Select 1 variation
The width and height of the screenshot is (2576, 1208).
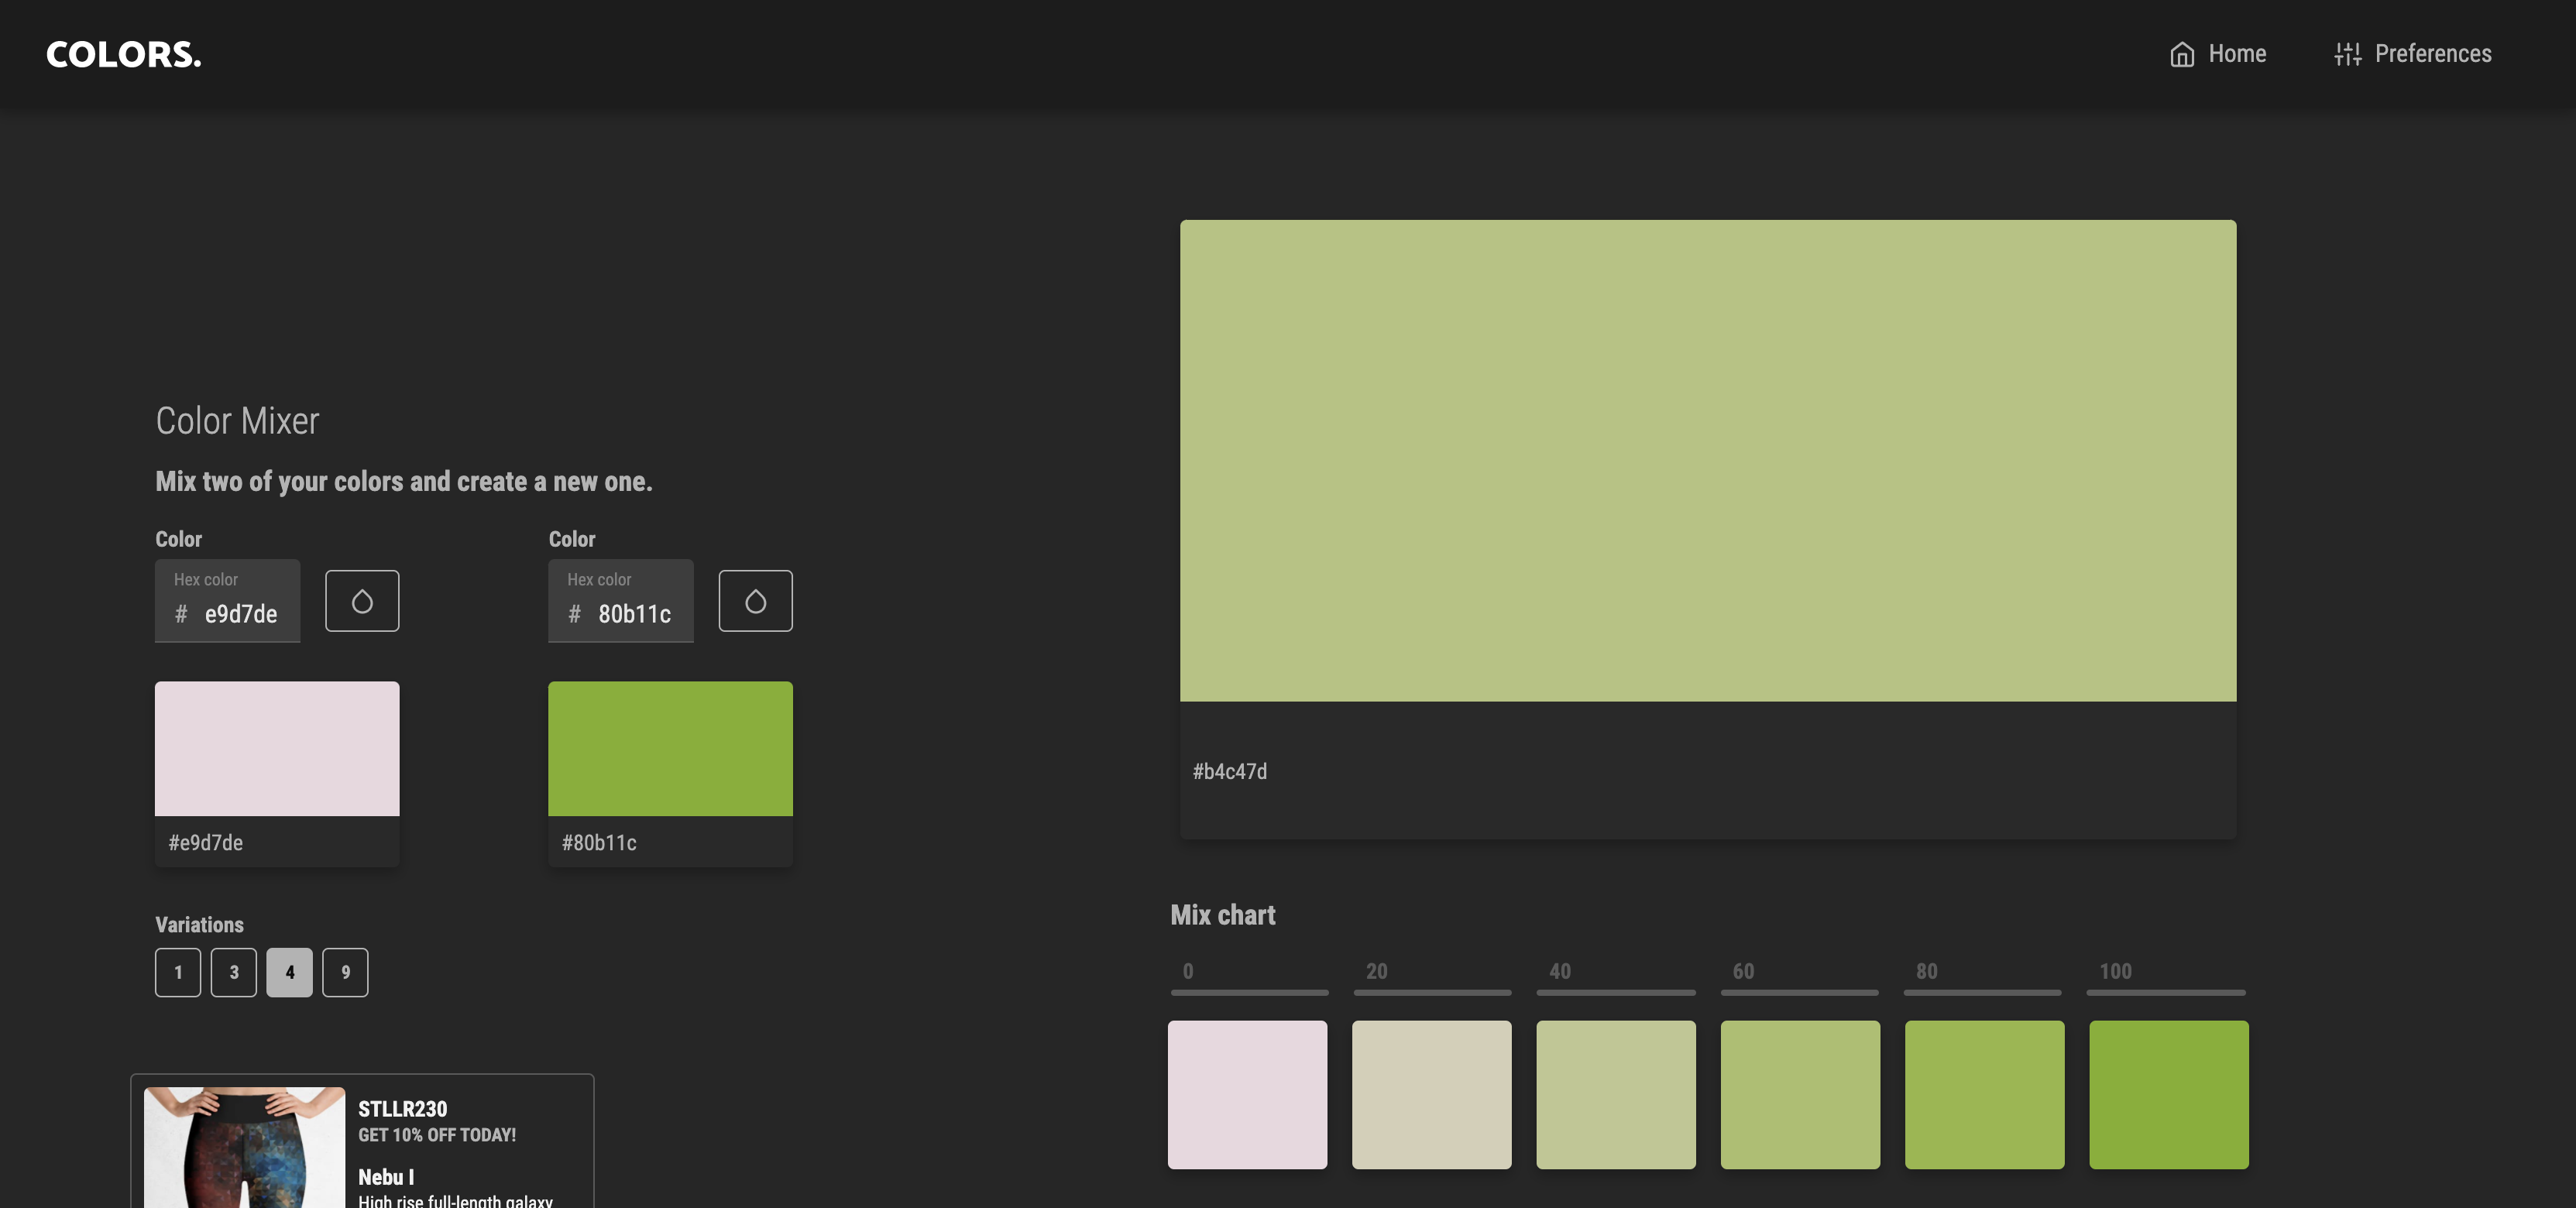[178, 972]
